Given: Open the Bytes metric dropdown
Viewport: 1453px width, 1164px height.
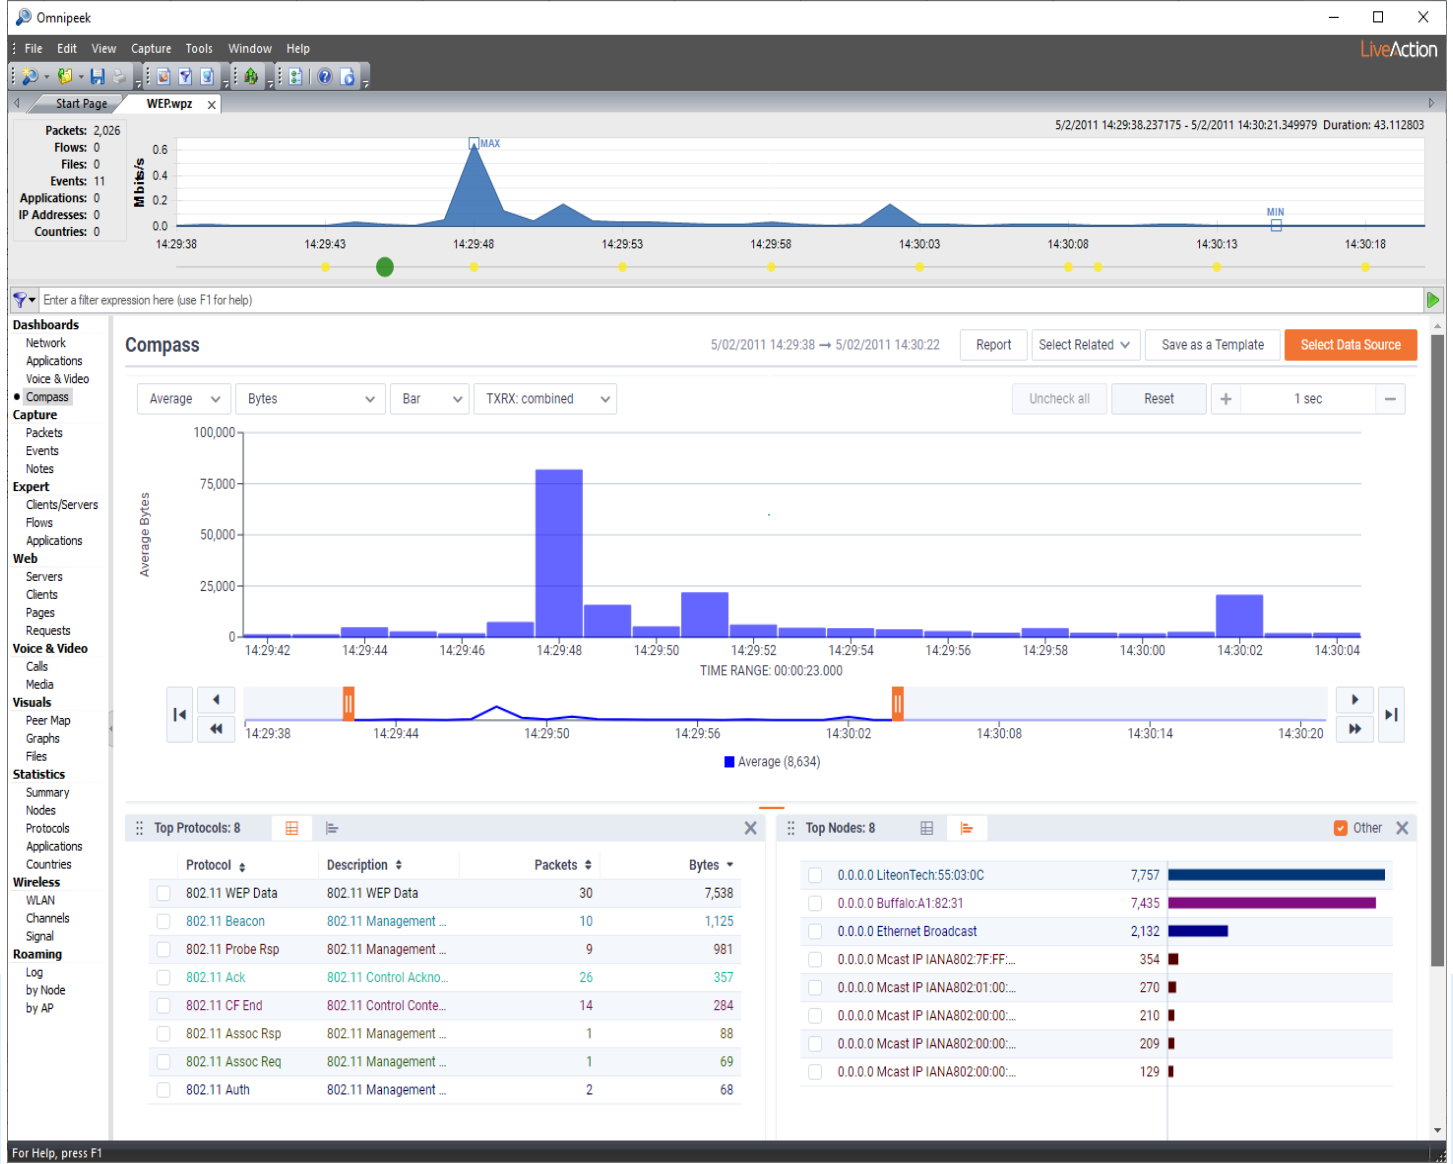Looking at the screenshot, I should pyautogui.click(x=310, y=398).
